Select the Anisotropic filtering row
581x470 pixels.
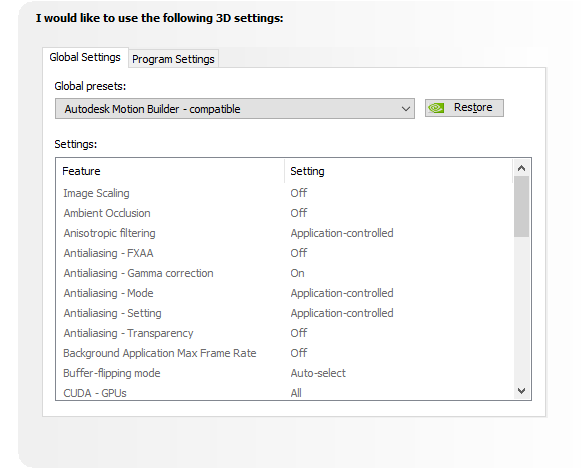tap(285, 233)
